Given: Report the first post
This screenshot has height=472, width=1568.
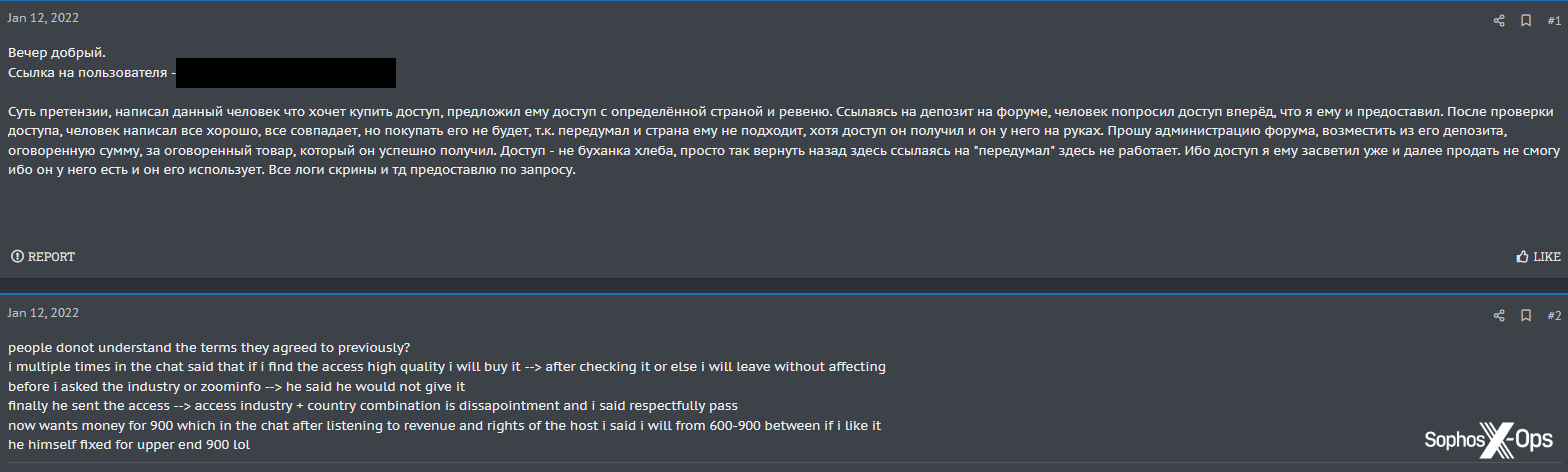Looking at the screenshot, I should click(x=43, y=257).
